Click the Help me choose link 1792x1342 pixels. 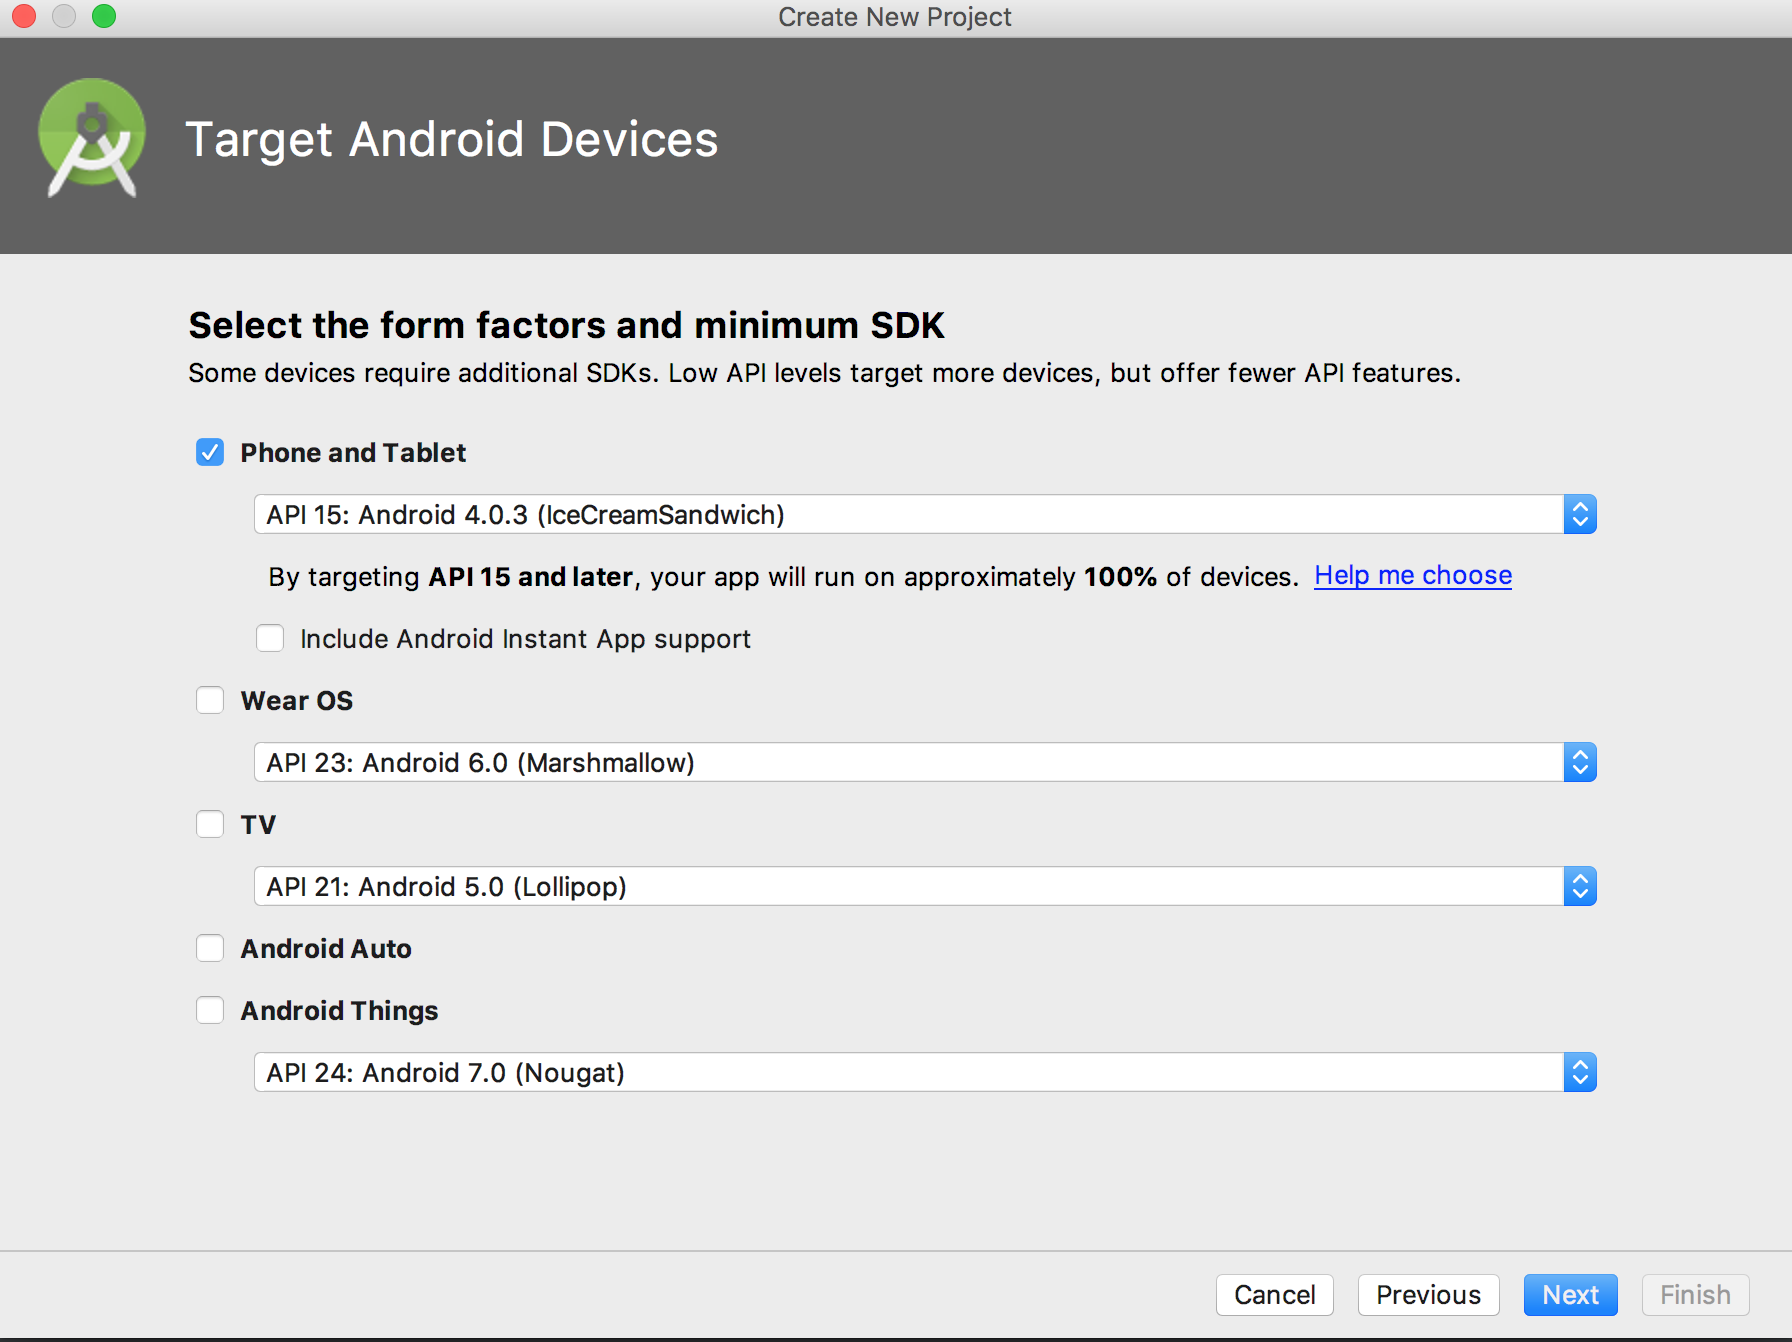tap(1412, 576)
